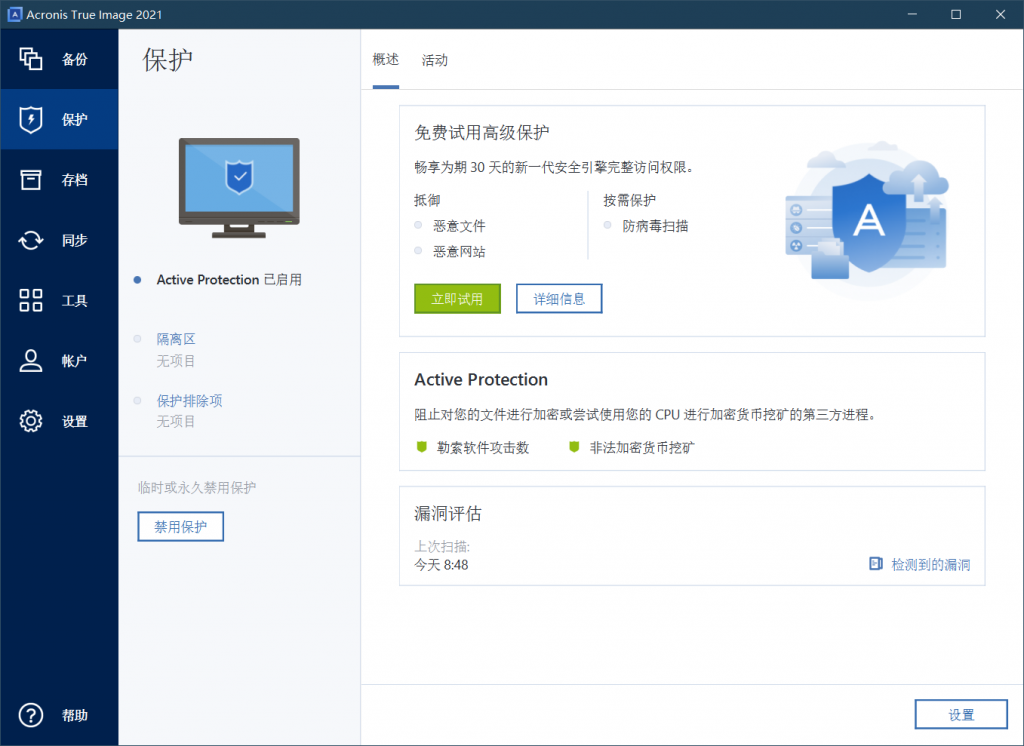Click 无项目 under 保护排除项
Screen dimensions: 1024x746
[x=176, y=421]
